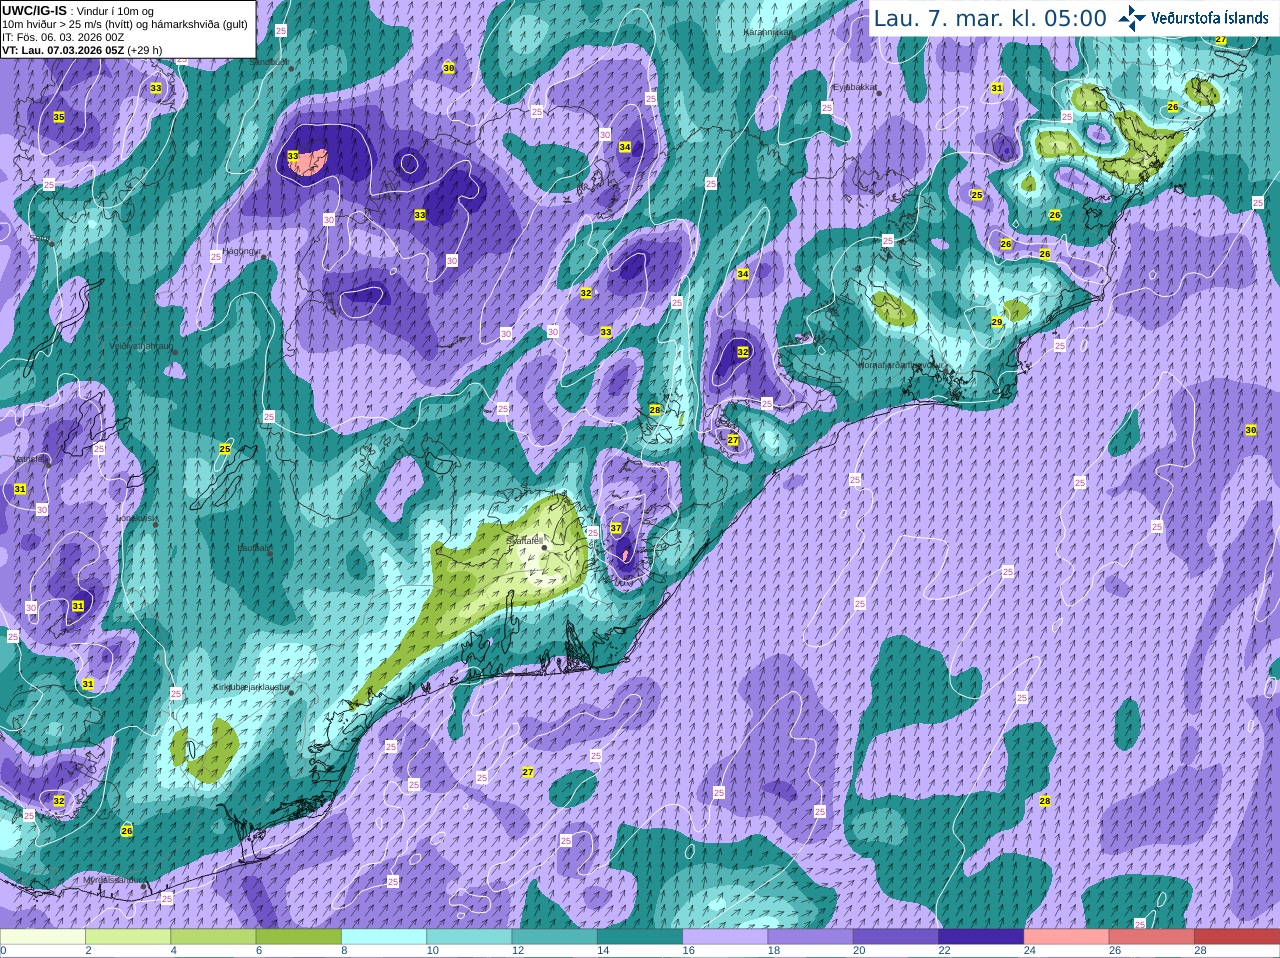The image size is (1280, 958).
Task: Click the legend tick label '16'
Action: 688,951
